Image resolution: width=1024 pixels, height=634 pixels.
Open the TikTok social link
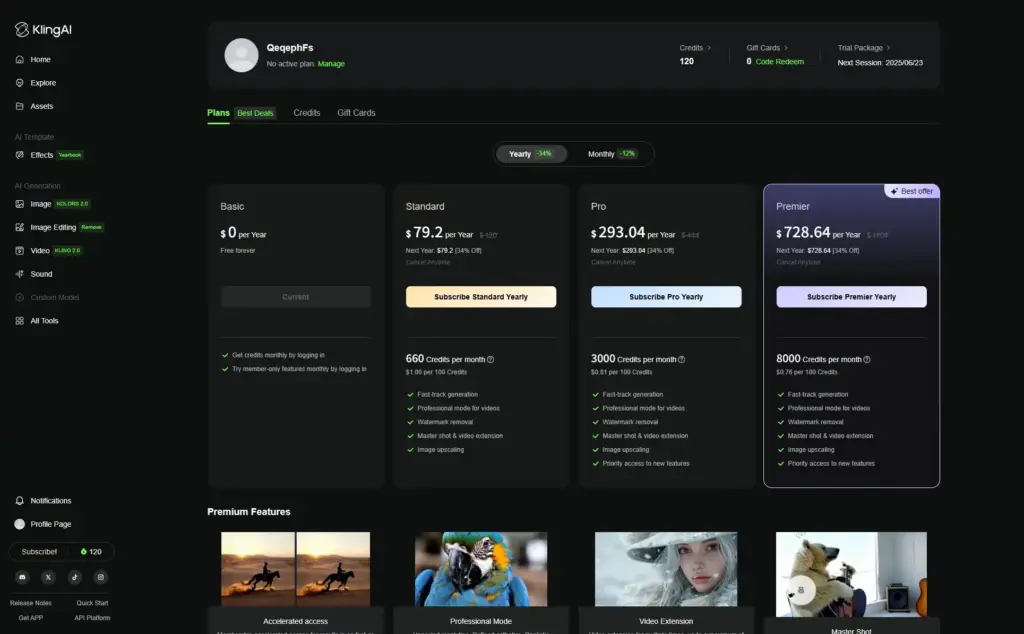point(74,577)
